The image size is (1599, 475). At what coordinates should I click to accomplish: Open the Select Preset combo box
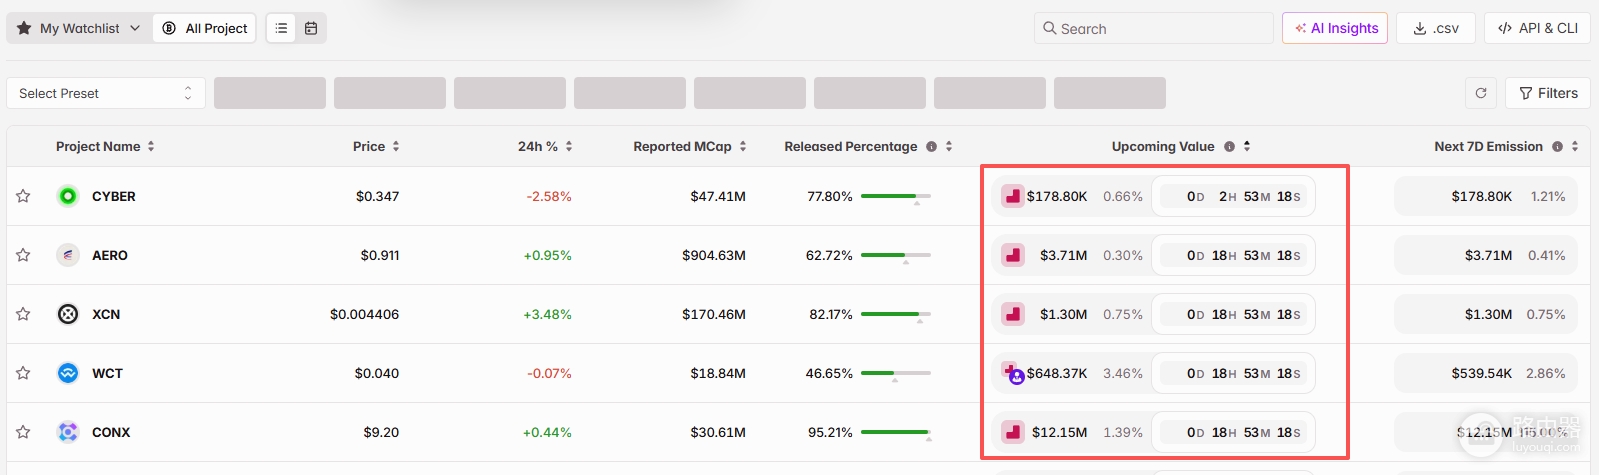tap(106, 93)
